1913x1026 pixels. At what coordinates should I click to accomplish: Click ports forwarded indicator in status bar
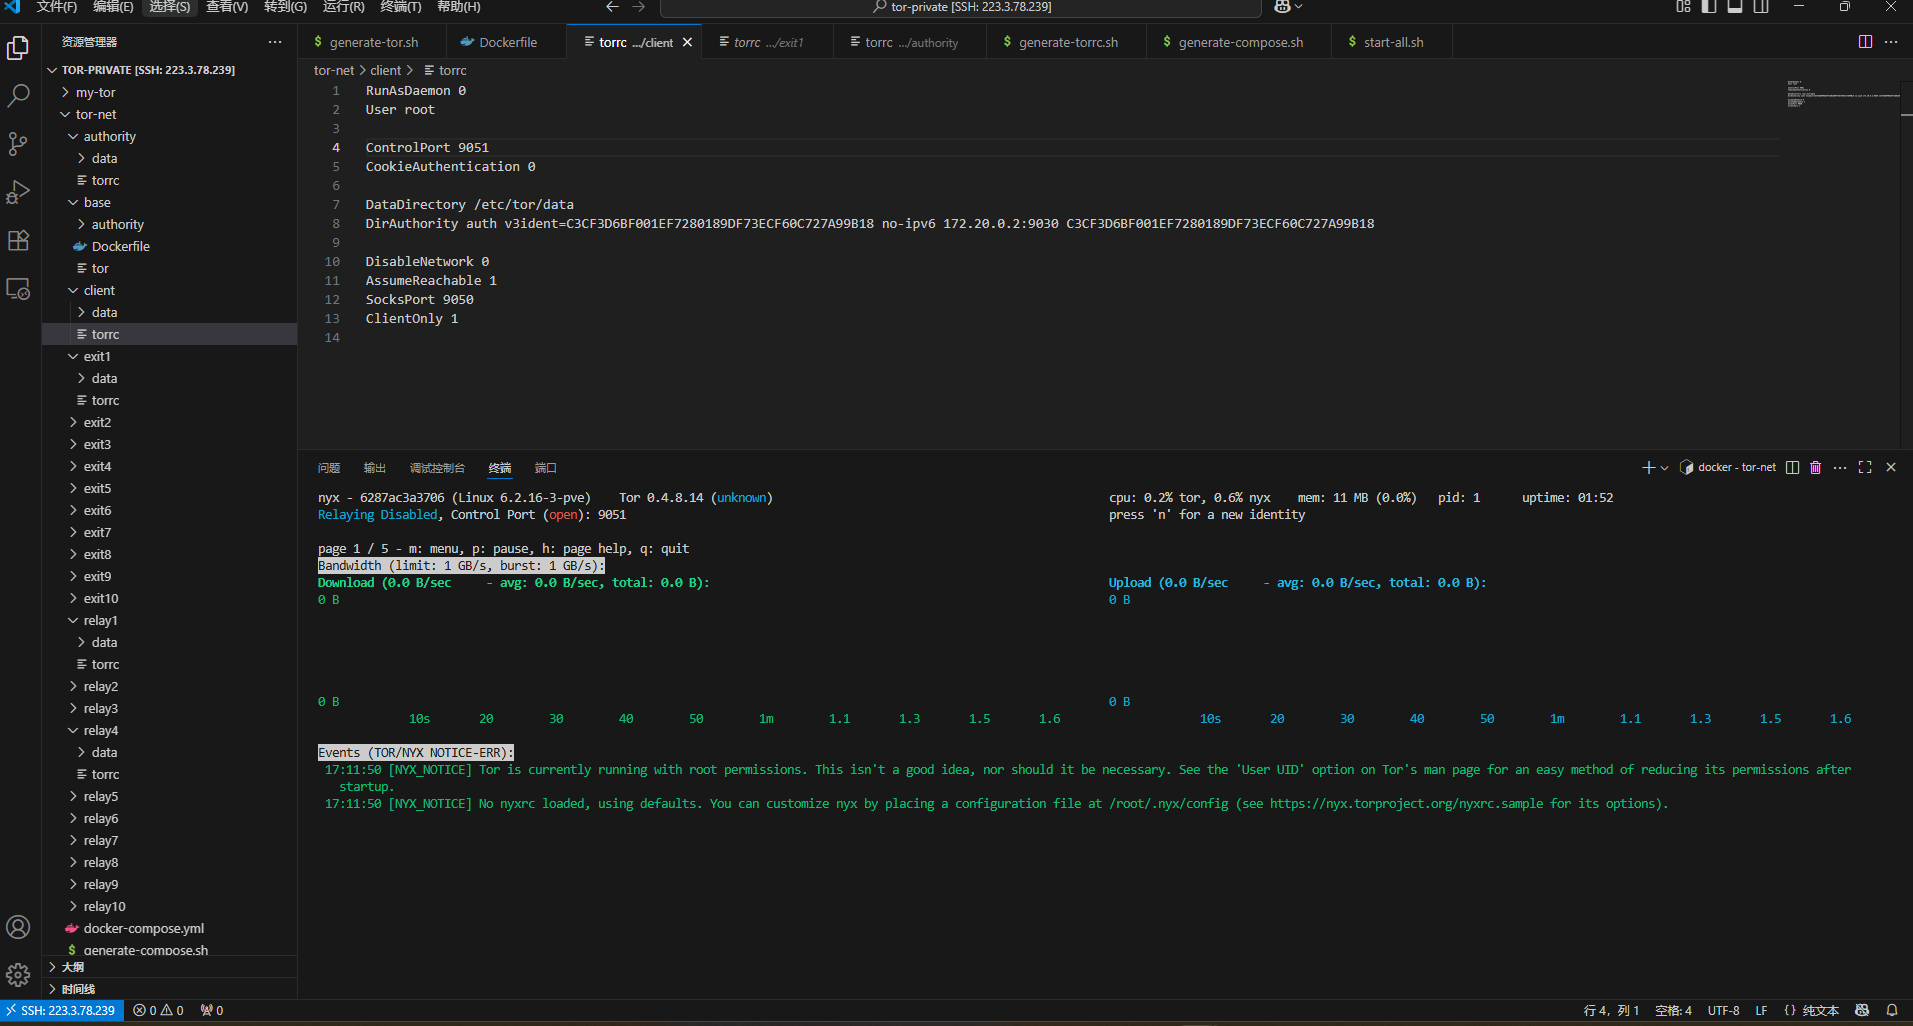click(x=212, y=1010)
